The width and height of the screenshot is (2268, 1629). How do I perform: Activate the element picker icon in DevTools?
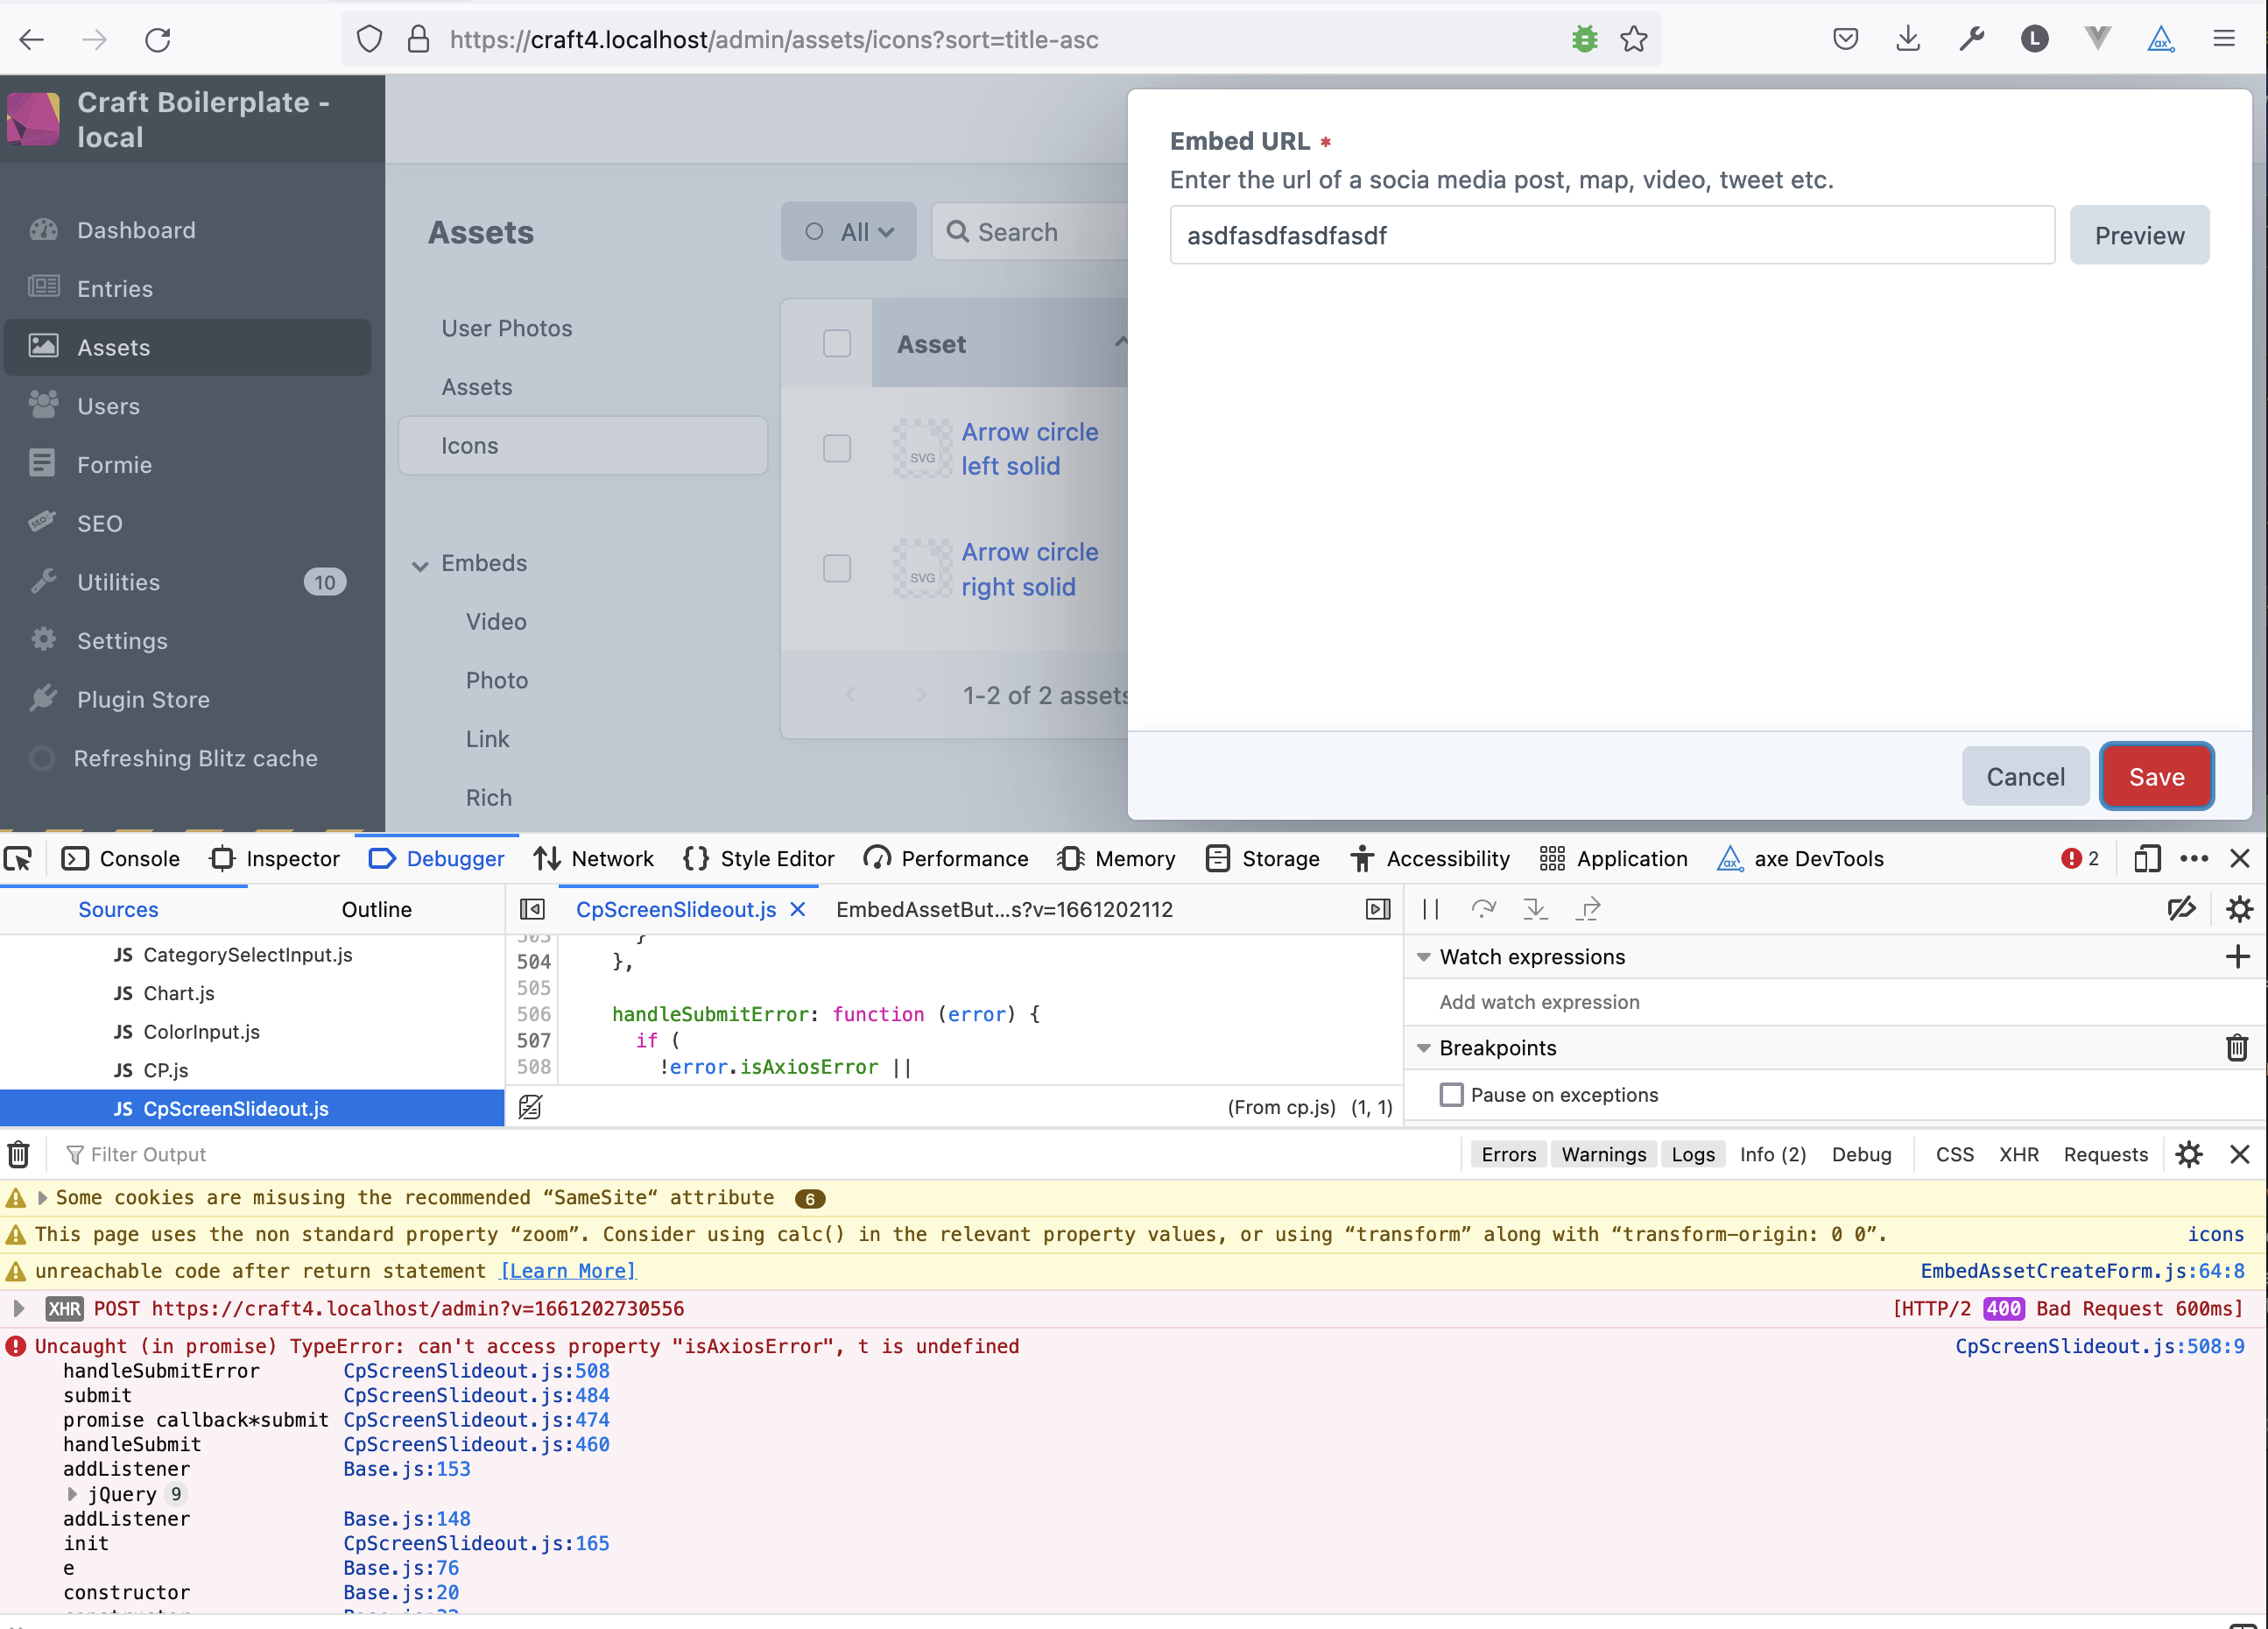(x=19, y=858)
